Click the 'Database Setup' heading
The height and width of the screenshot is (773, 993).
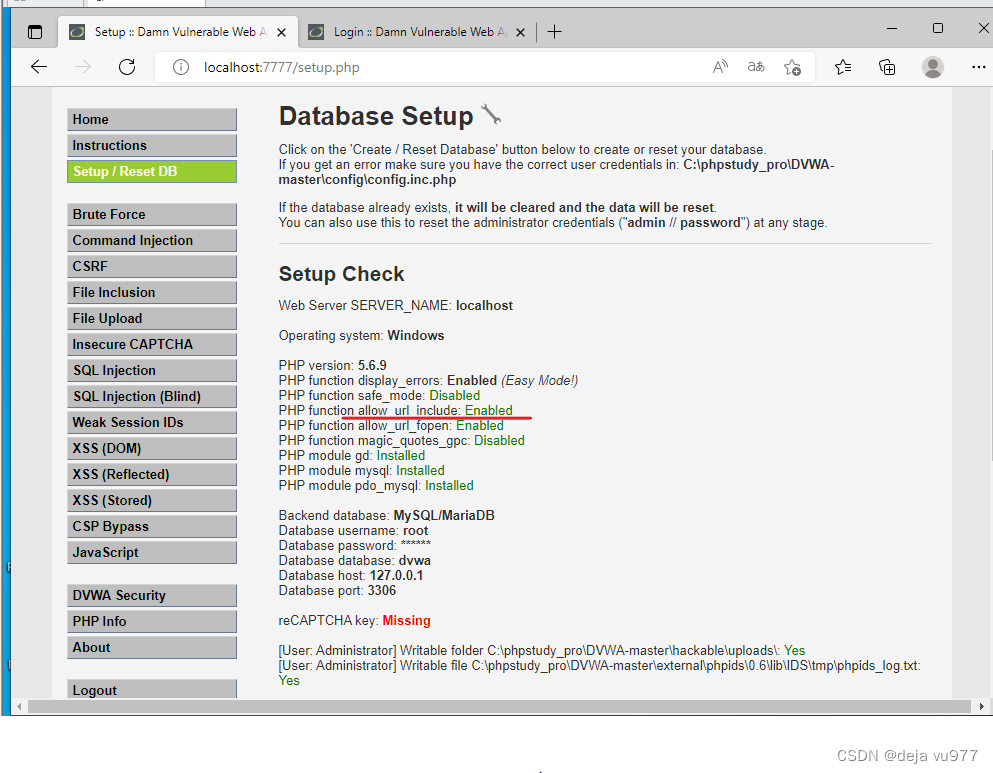[376, 116]
